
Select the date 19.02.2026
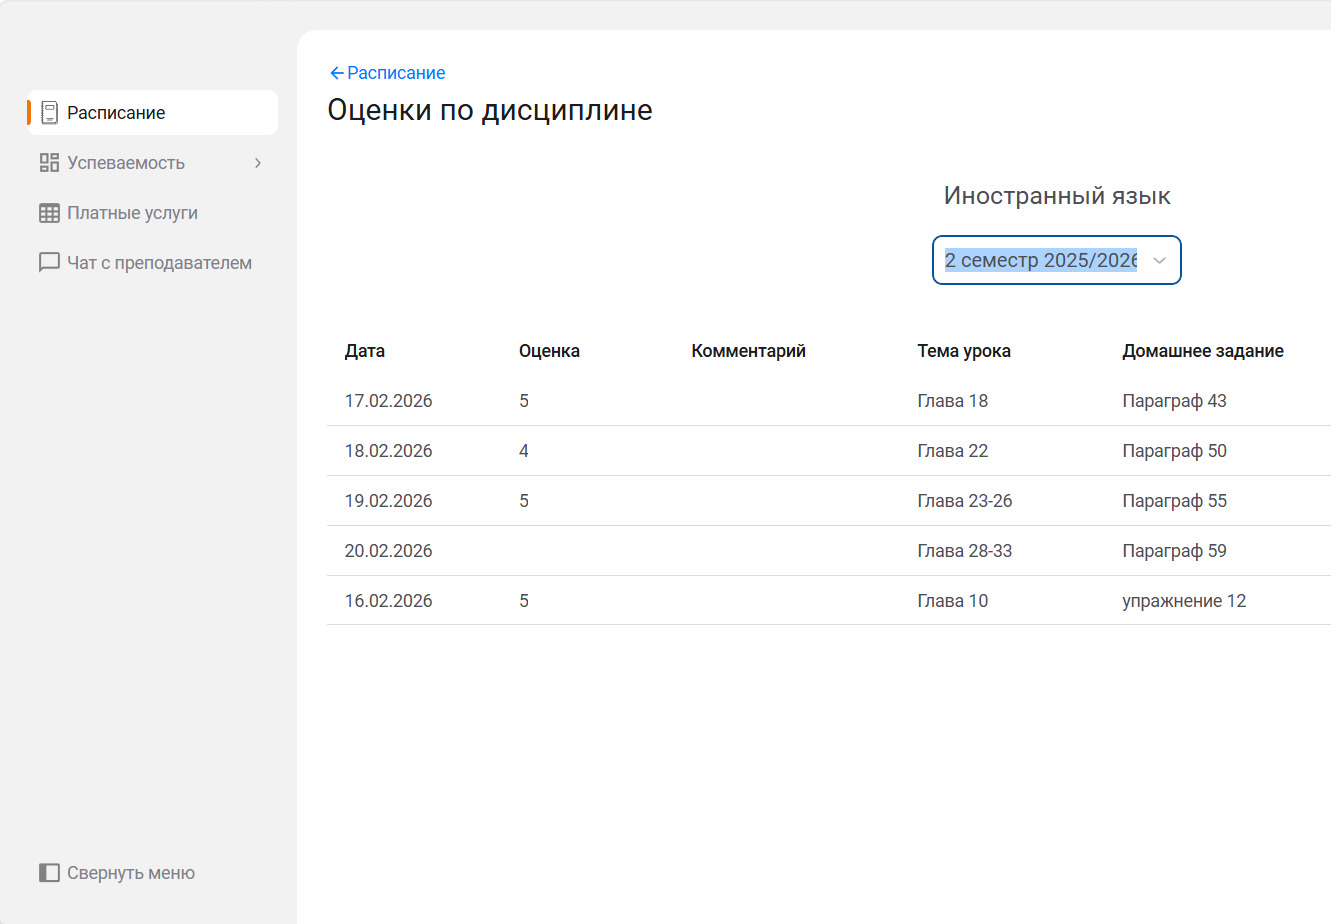[389, 501]
